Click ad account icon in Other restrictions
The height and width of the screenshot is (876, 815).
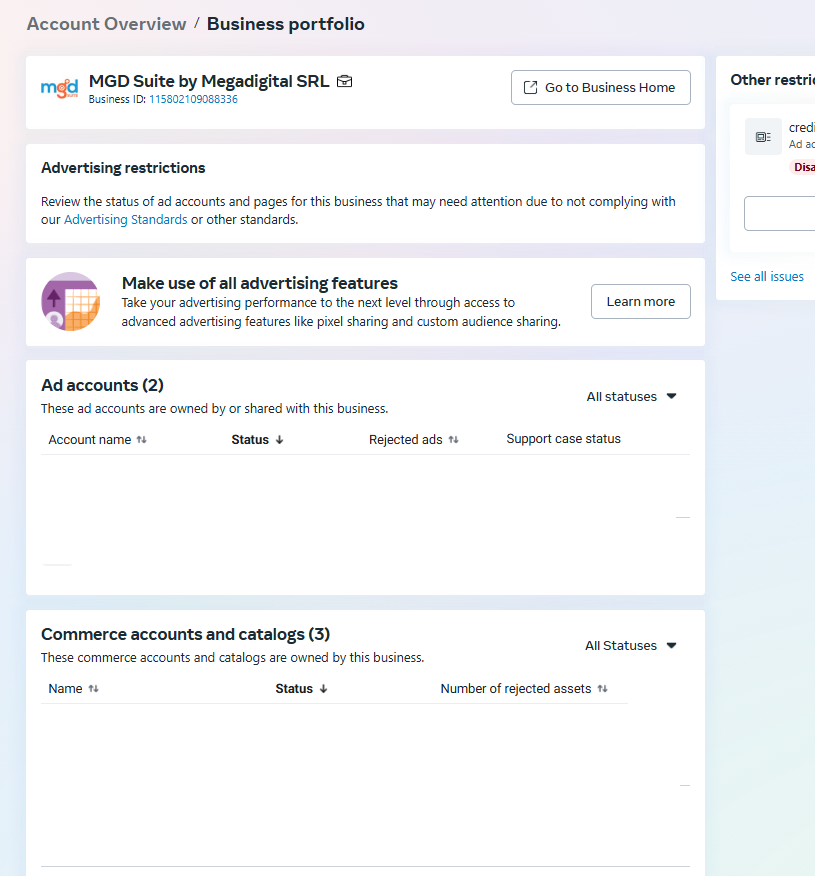click(x=763, y=136)
